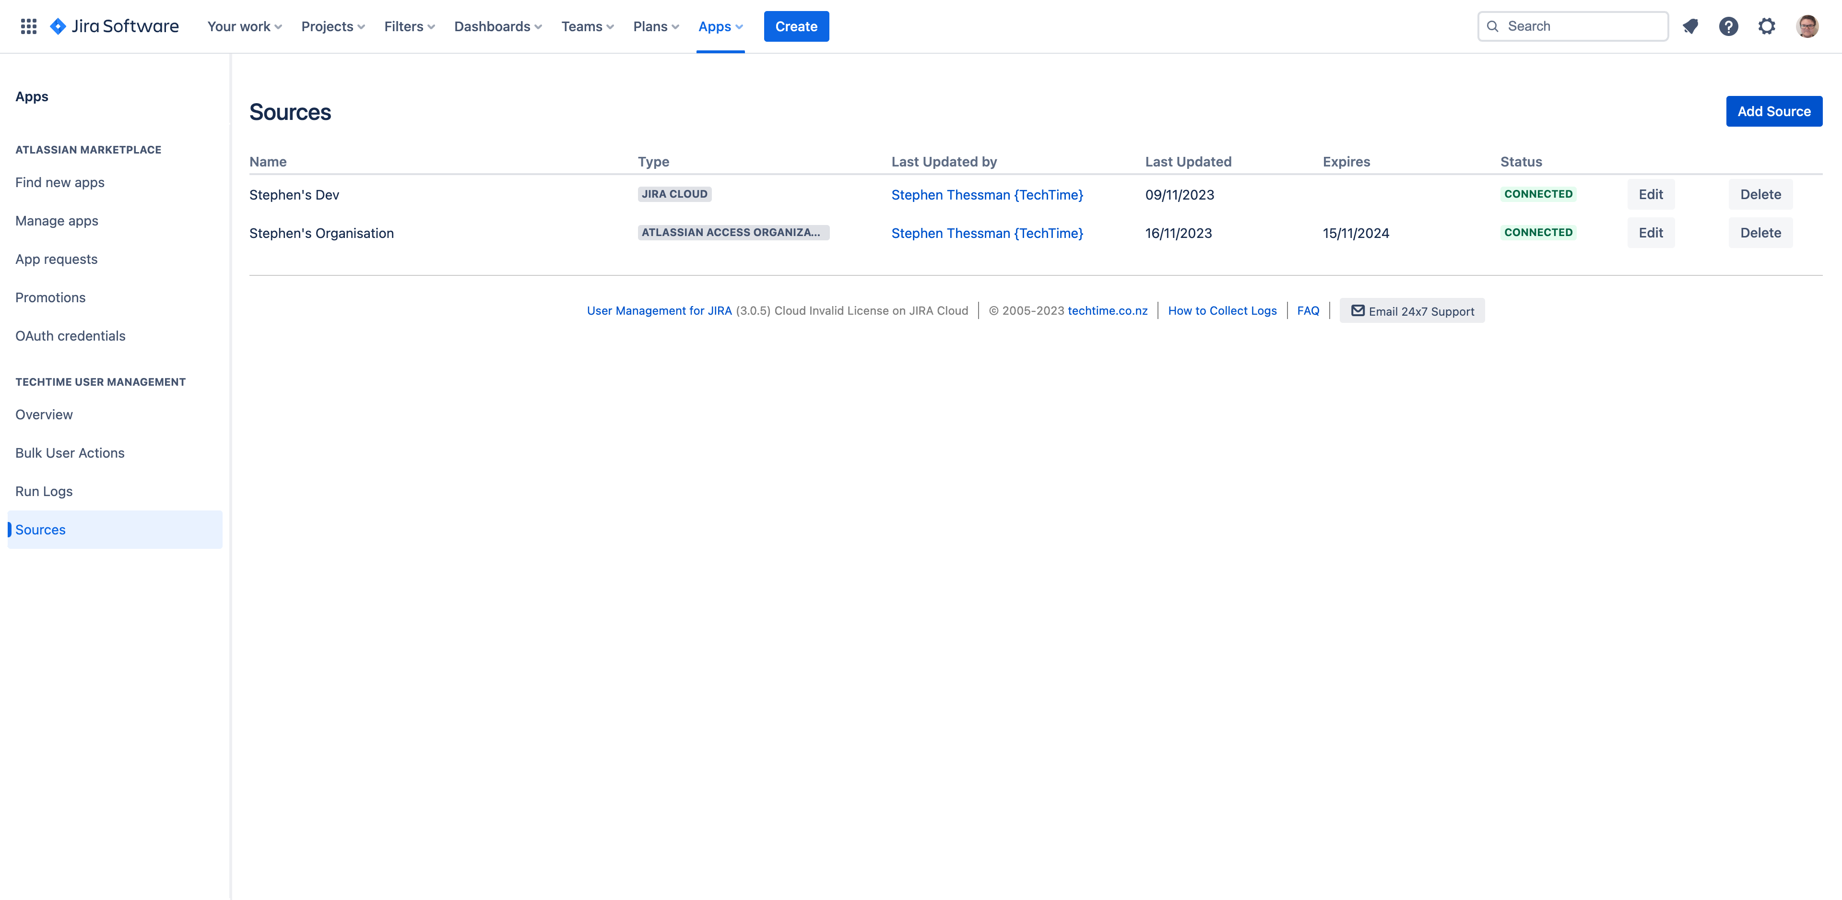Click the 09/11/2023 last updated date
The height and width of the screenshot is (900, 1842).
1180,195
